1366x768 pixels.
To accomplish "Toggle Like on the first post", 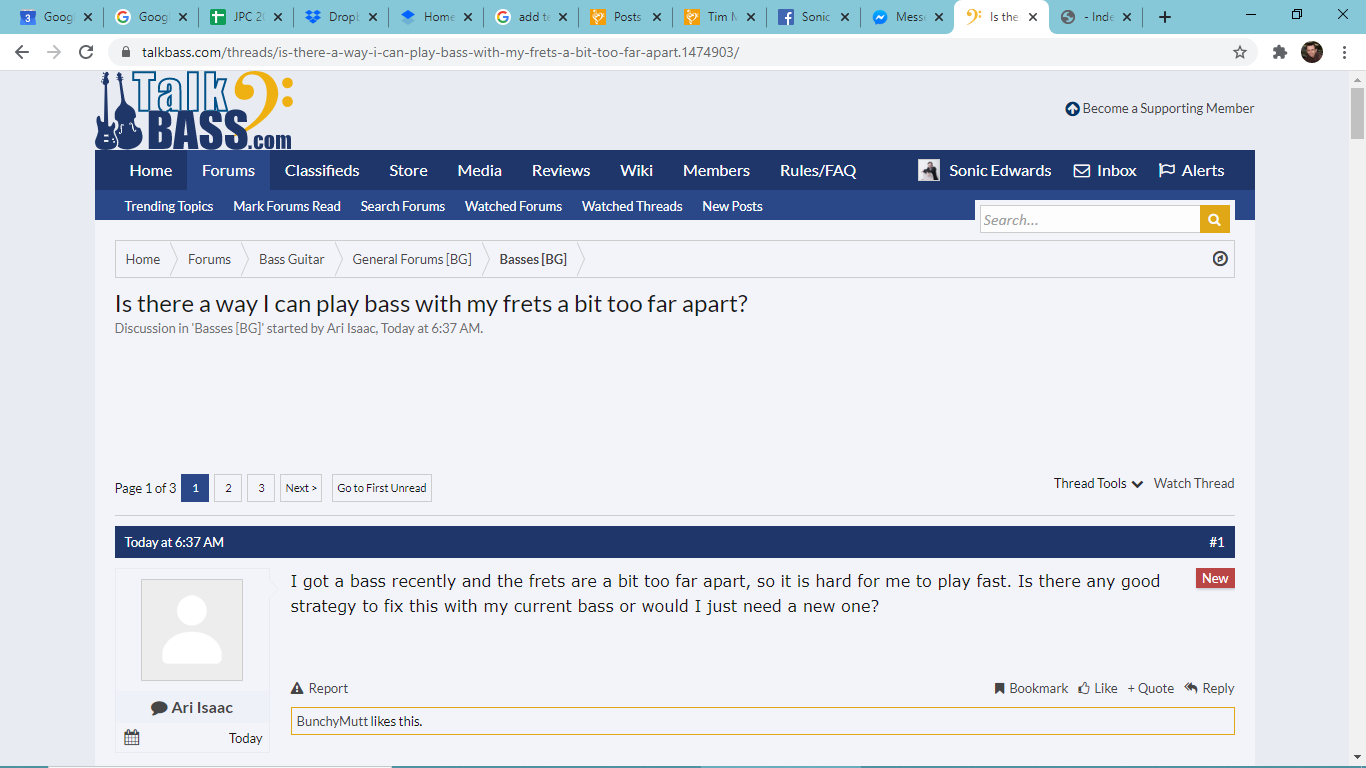I will pyautogui.click(x=1098, y=688).
